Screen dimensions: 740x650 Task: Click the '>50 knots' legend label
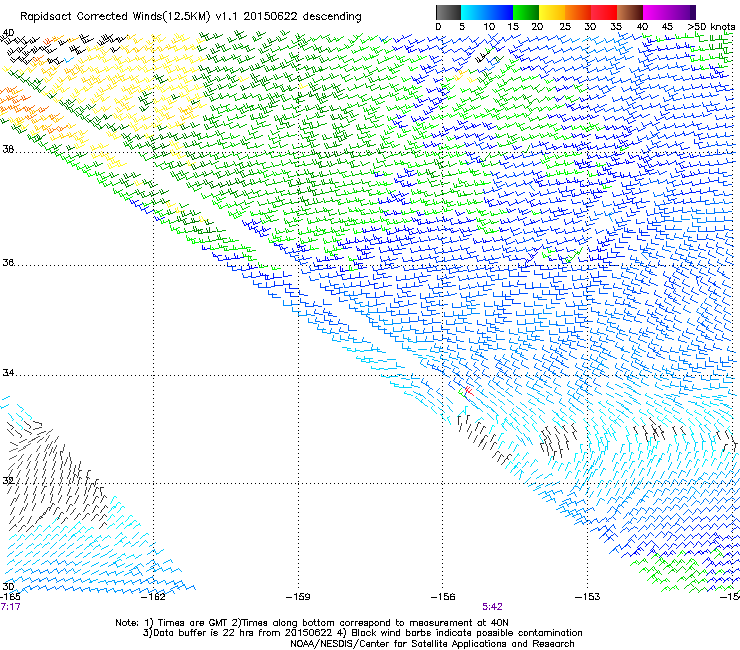[x=711, y=27]
